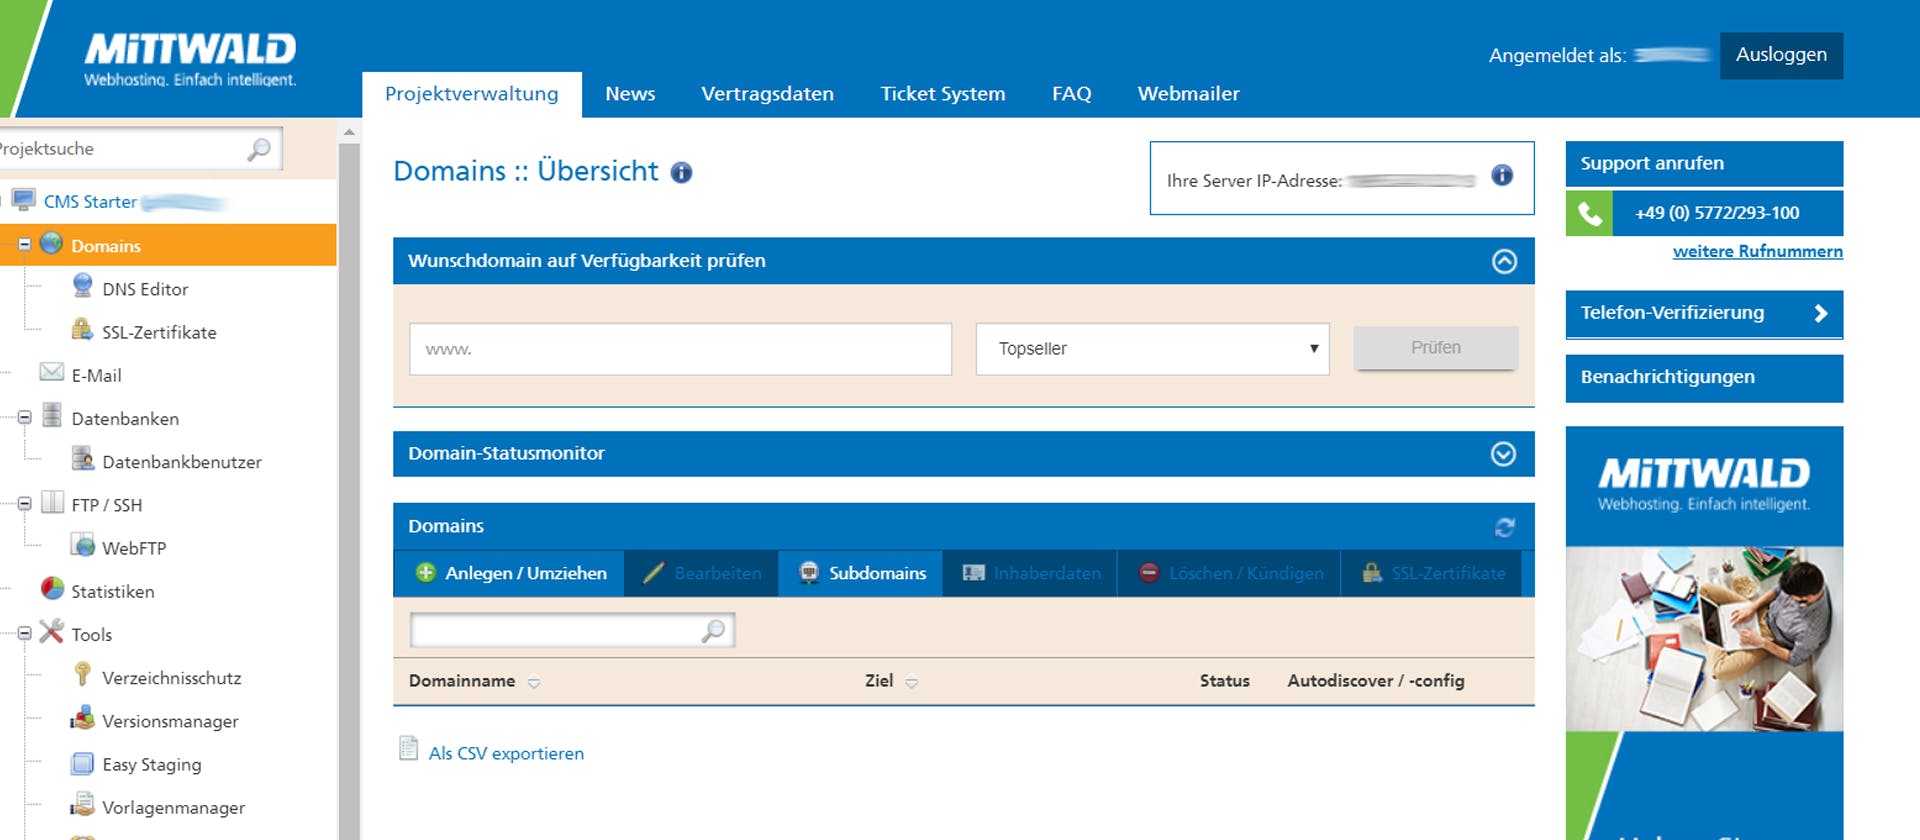Click the Projektsuche magnifier icon

(259, 149)
